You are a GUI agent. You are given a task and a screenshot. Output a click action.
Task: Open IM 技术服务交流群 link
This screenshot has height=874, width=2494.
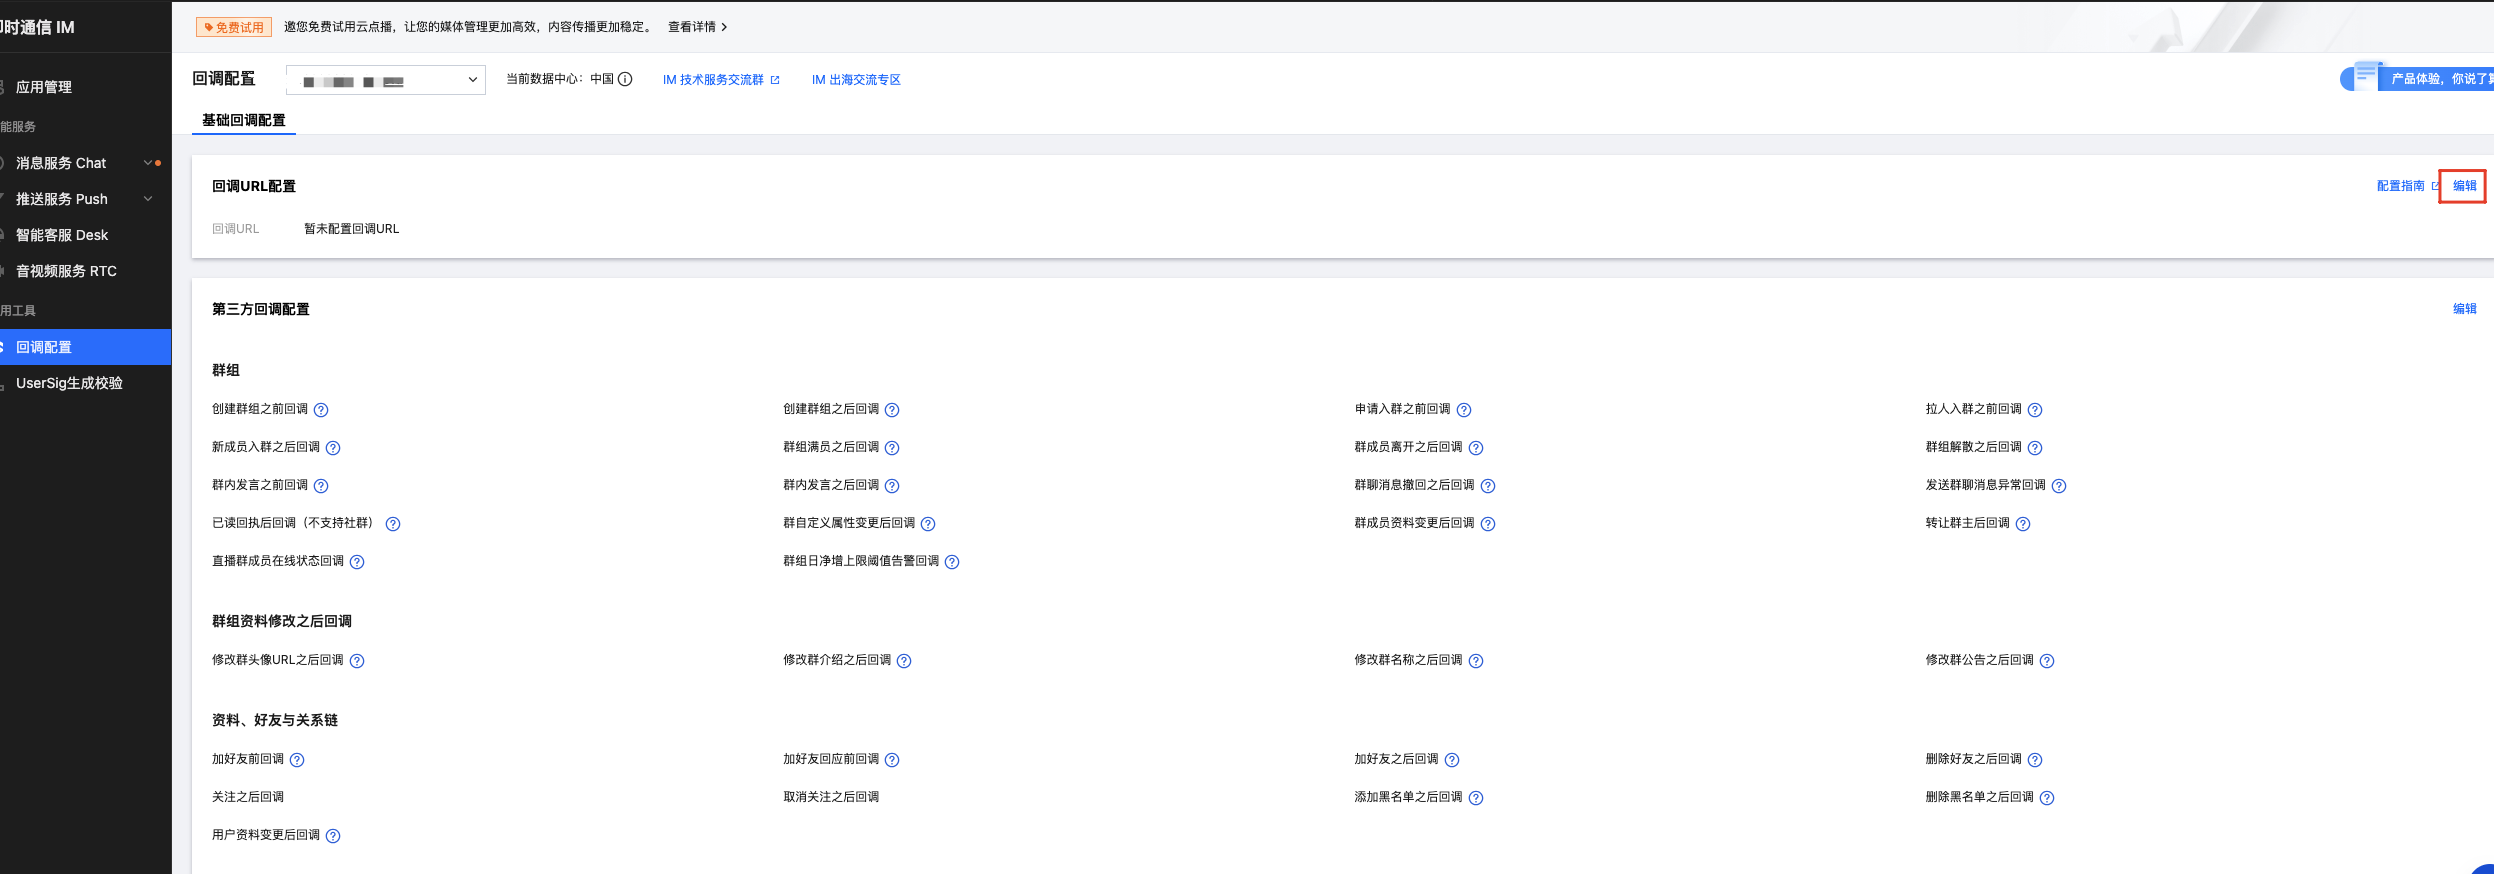pyautogui.click(x=713, y=80)
